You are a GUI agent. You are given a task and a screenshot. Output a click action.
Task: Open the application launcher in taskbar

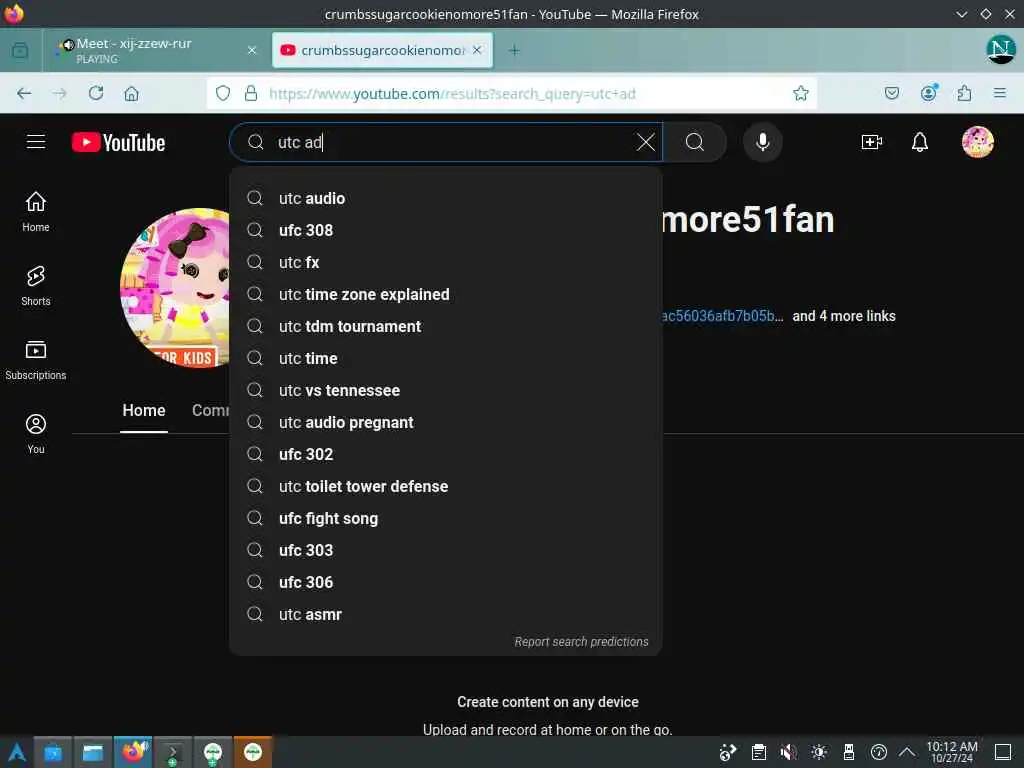[x=16, y=752]
